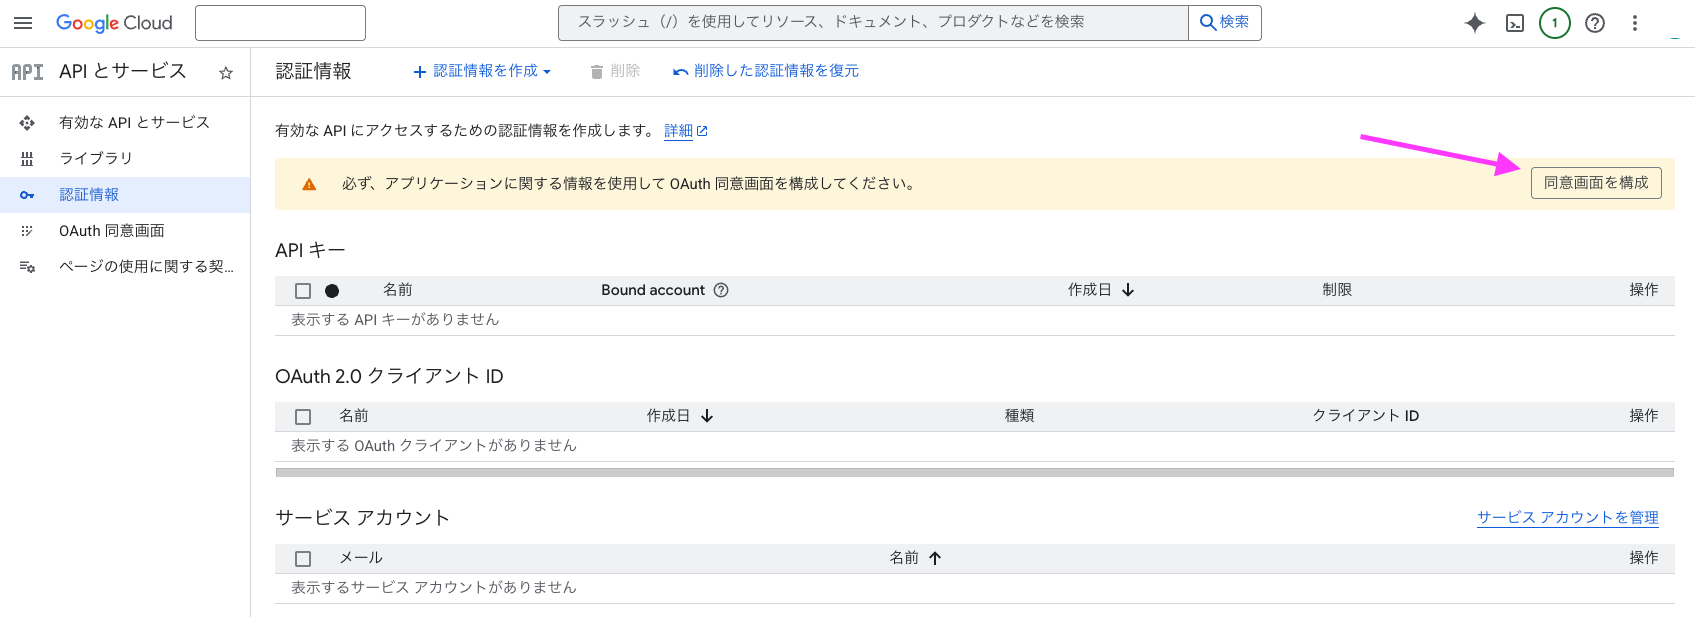Click the メール column header

(x=361, y=558)
